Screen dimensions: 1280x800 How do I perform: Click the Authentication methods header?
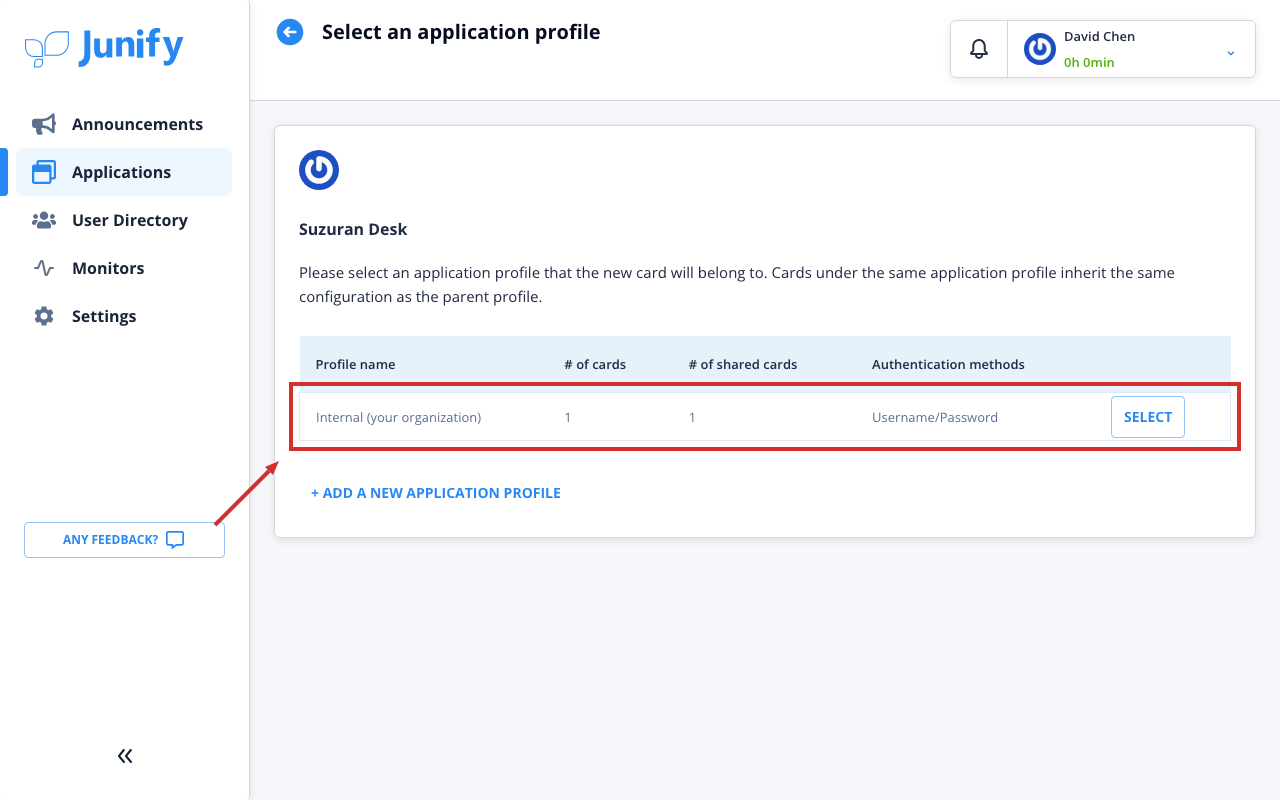click(948, 364)
